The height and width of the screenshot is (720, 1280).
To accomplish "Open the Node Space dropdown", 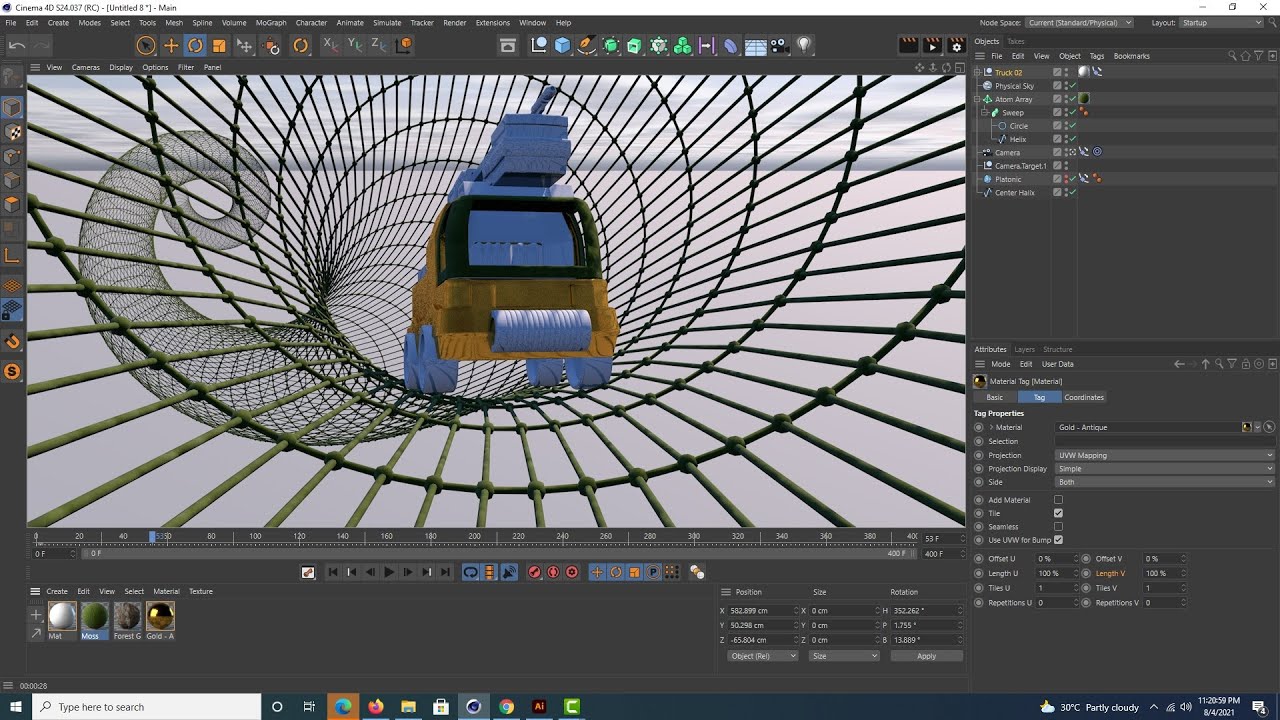I will [1079, 22].
